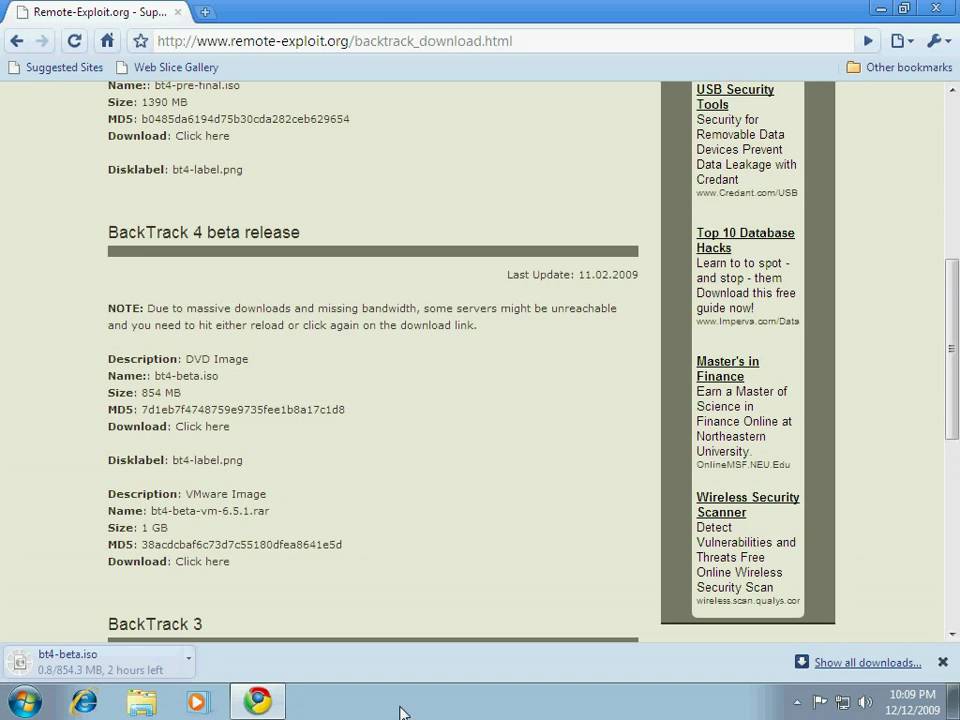Launch Internet Explorer from taskbar
The image size is (960, 720).
tap(84, 702)
